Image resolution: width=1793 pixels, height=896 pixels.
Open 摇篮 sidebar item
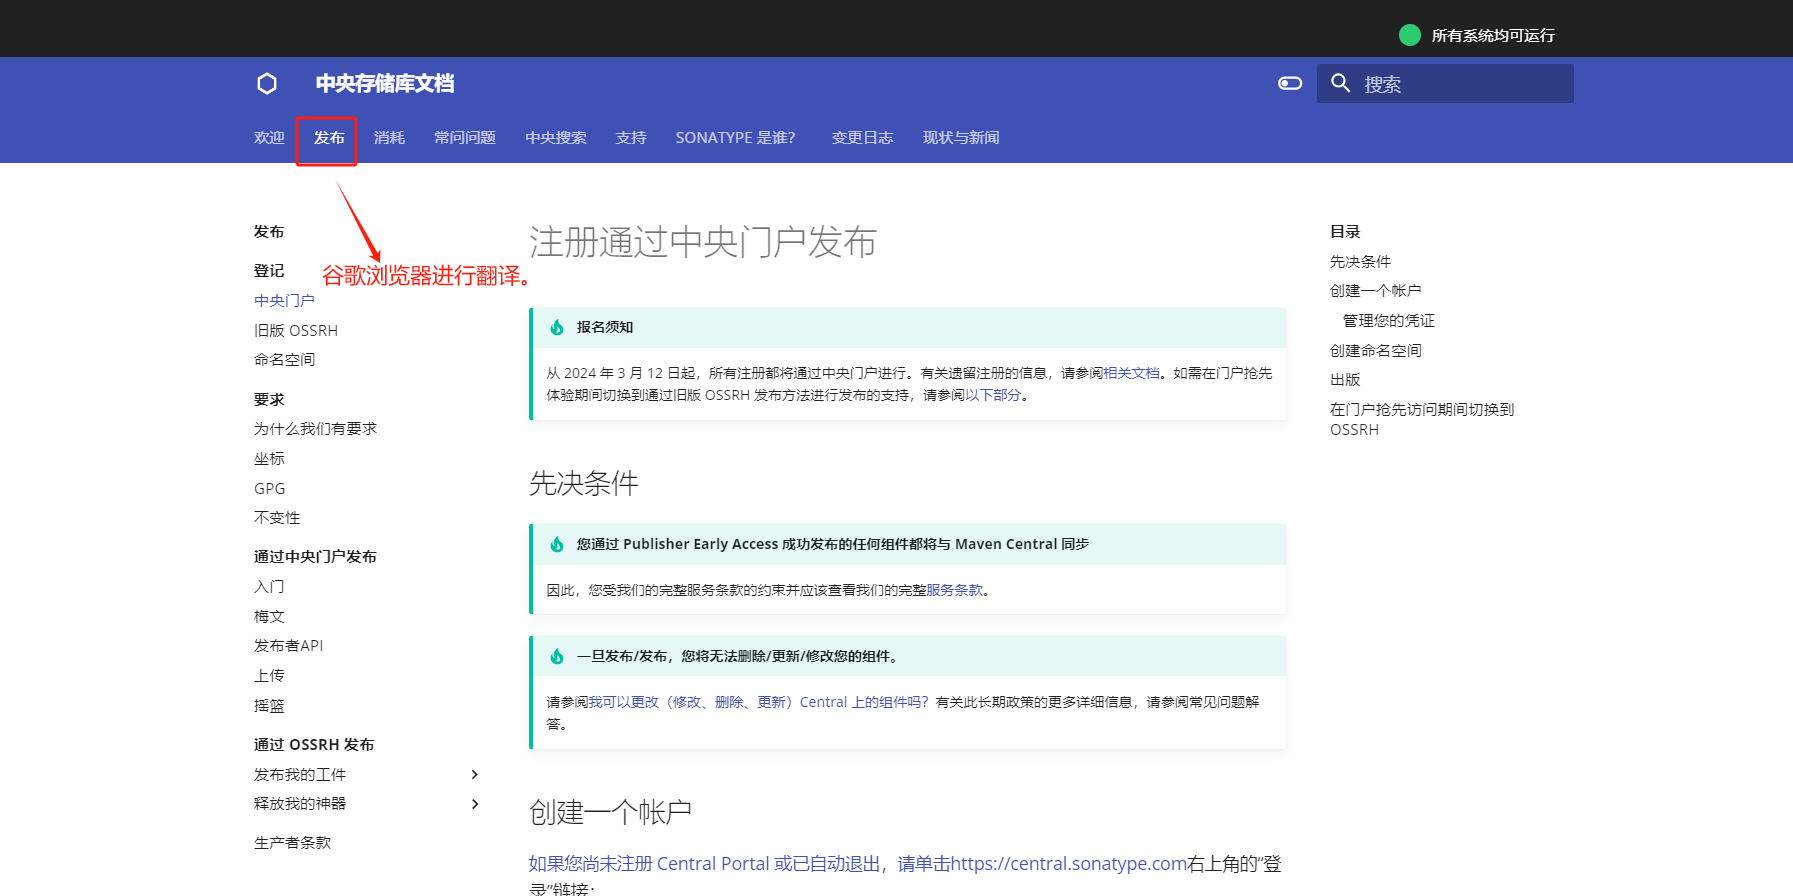click(269, 706)
